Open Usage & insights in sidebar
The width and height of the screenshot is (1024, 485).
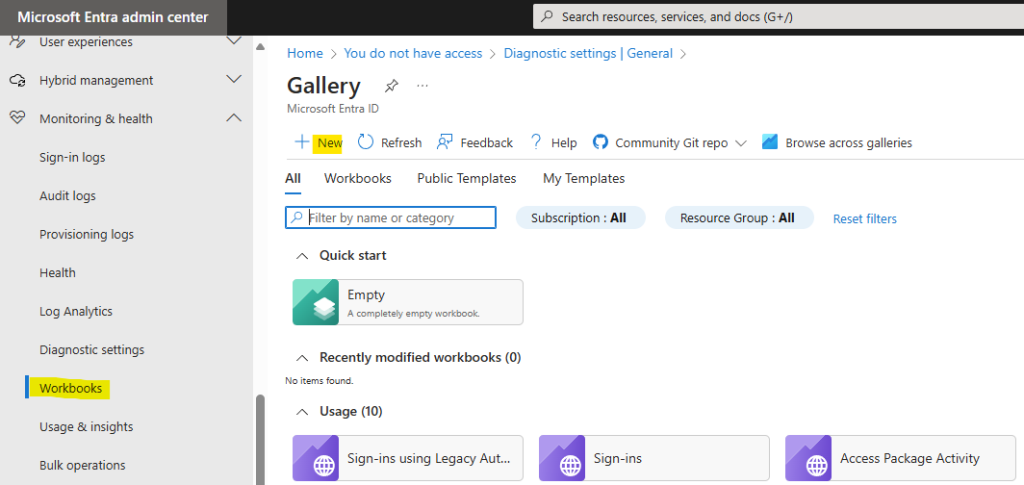coord(86,427)
